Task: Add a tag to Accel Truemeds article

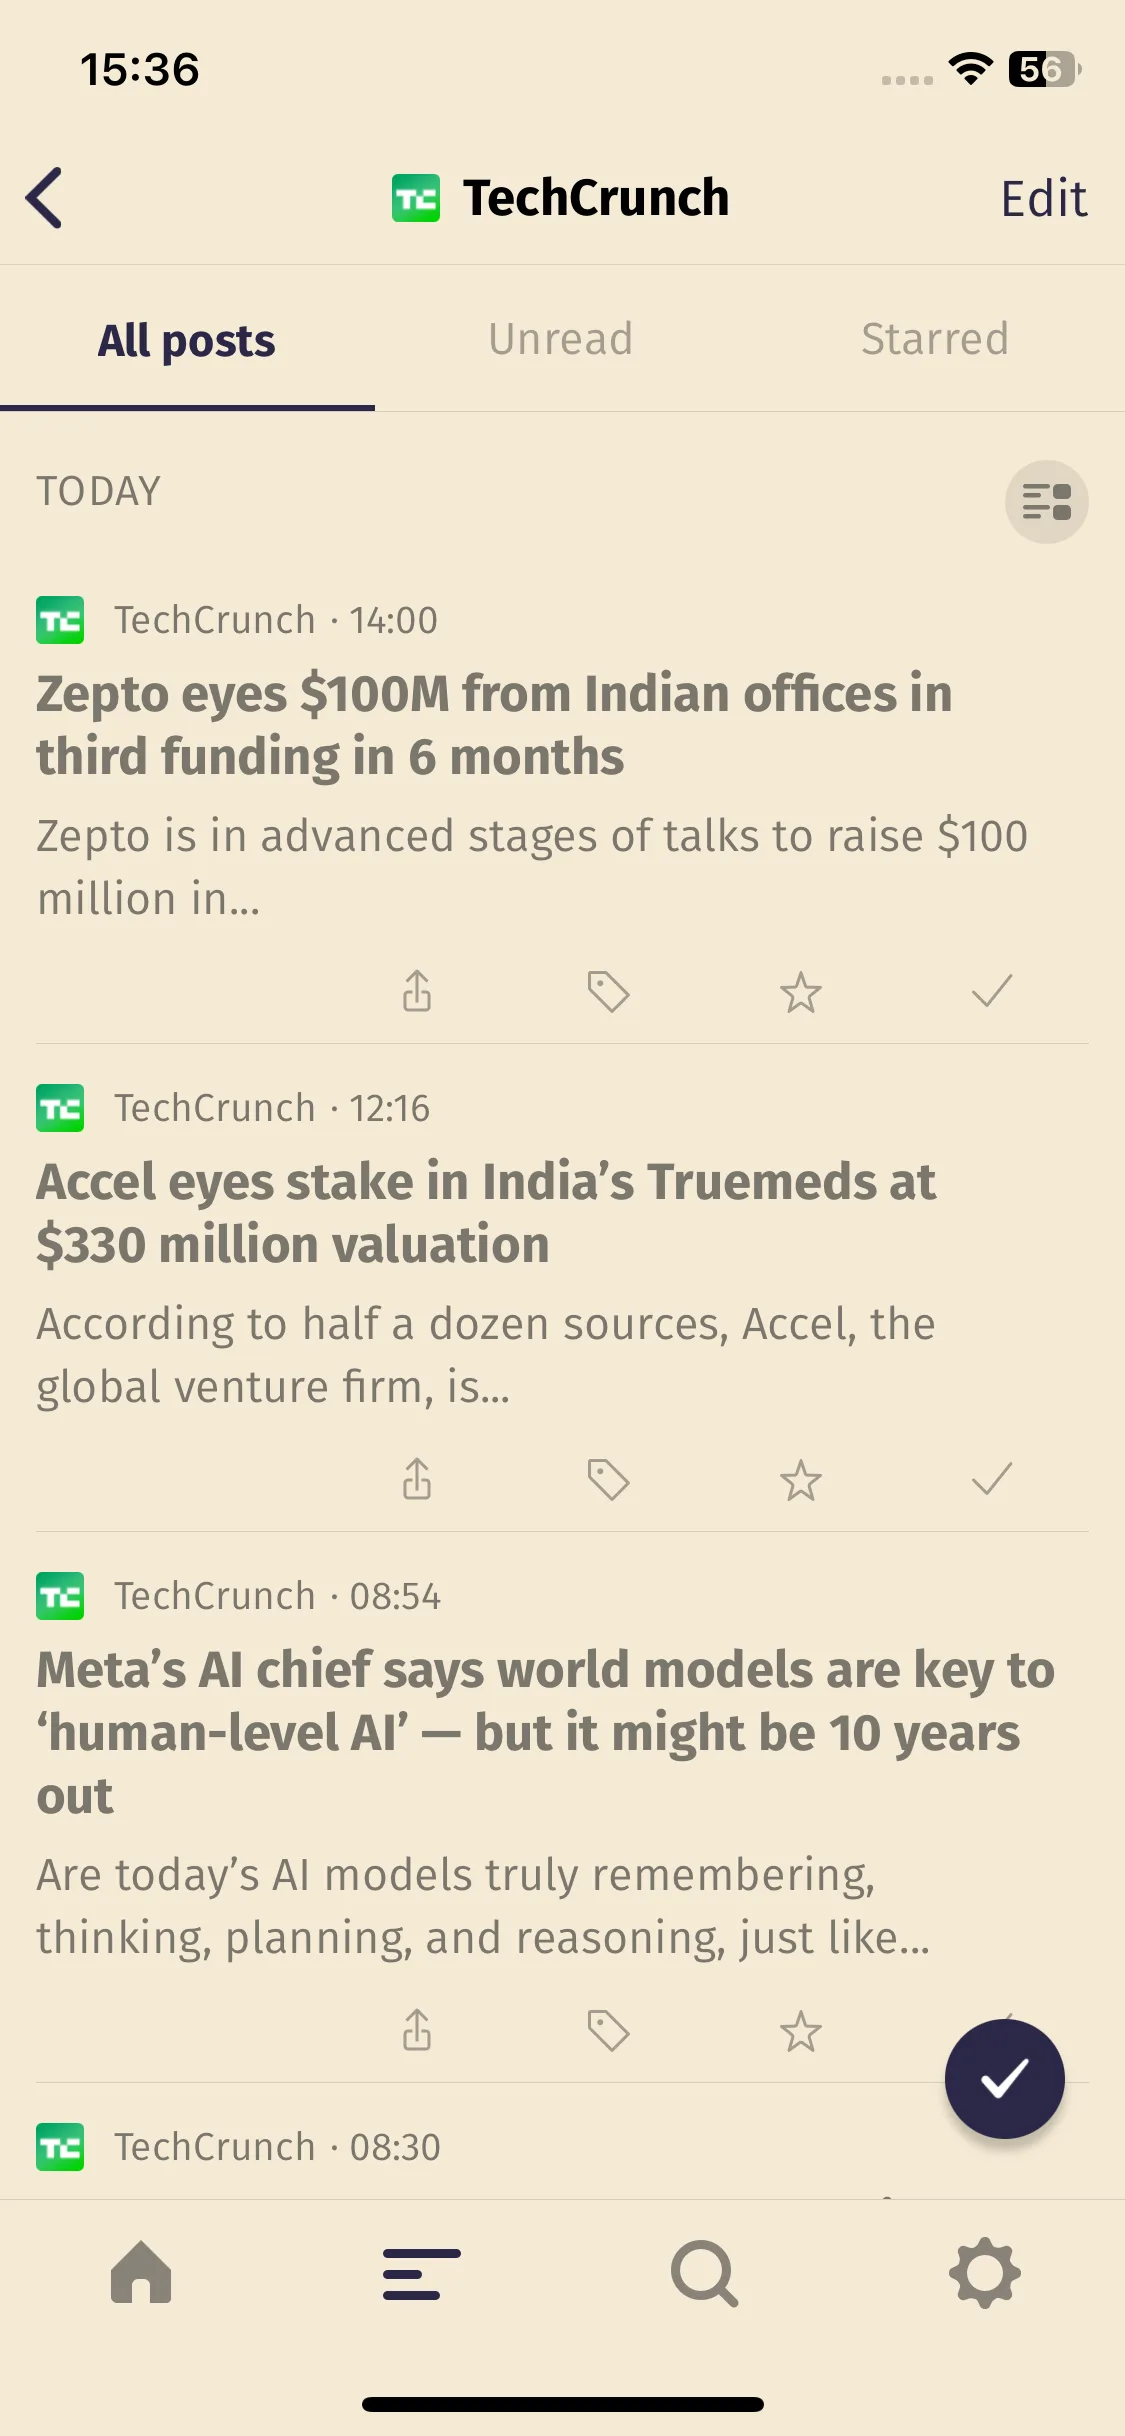Action: 608,1480
